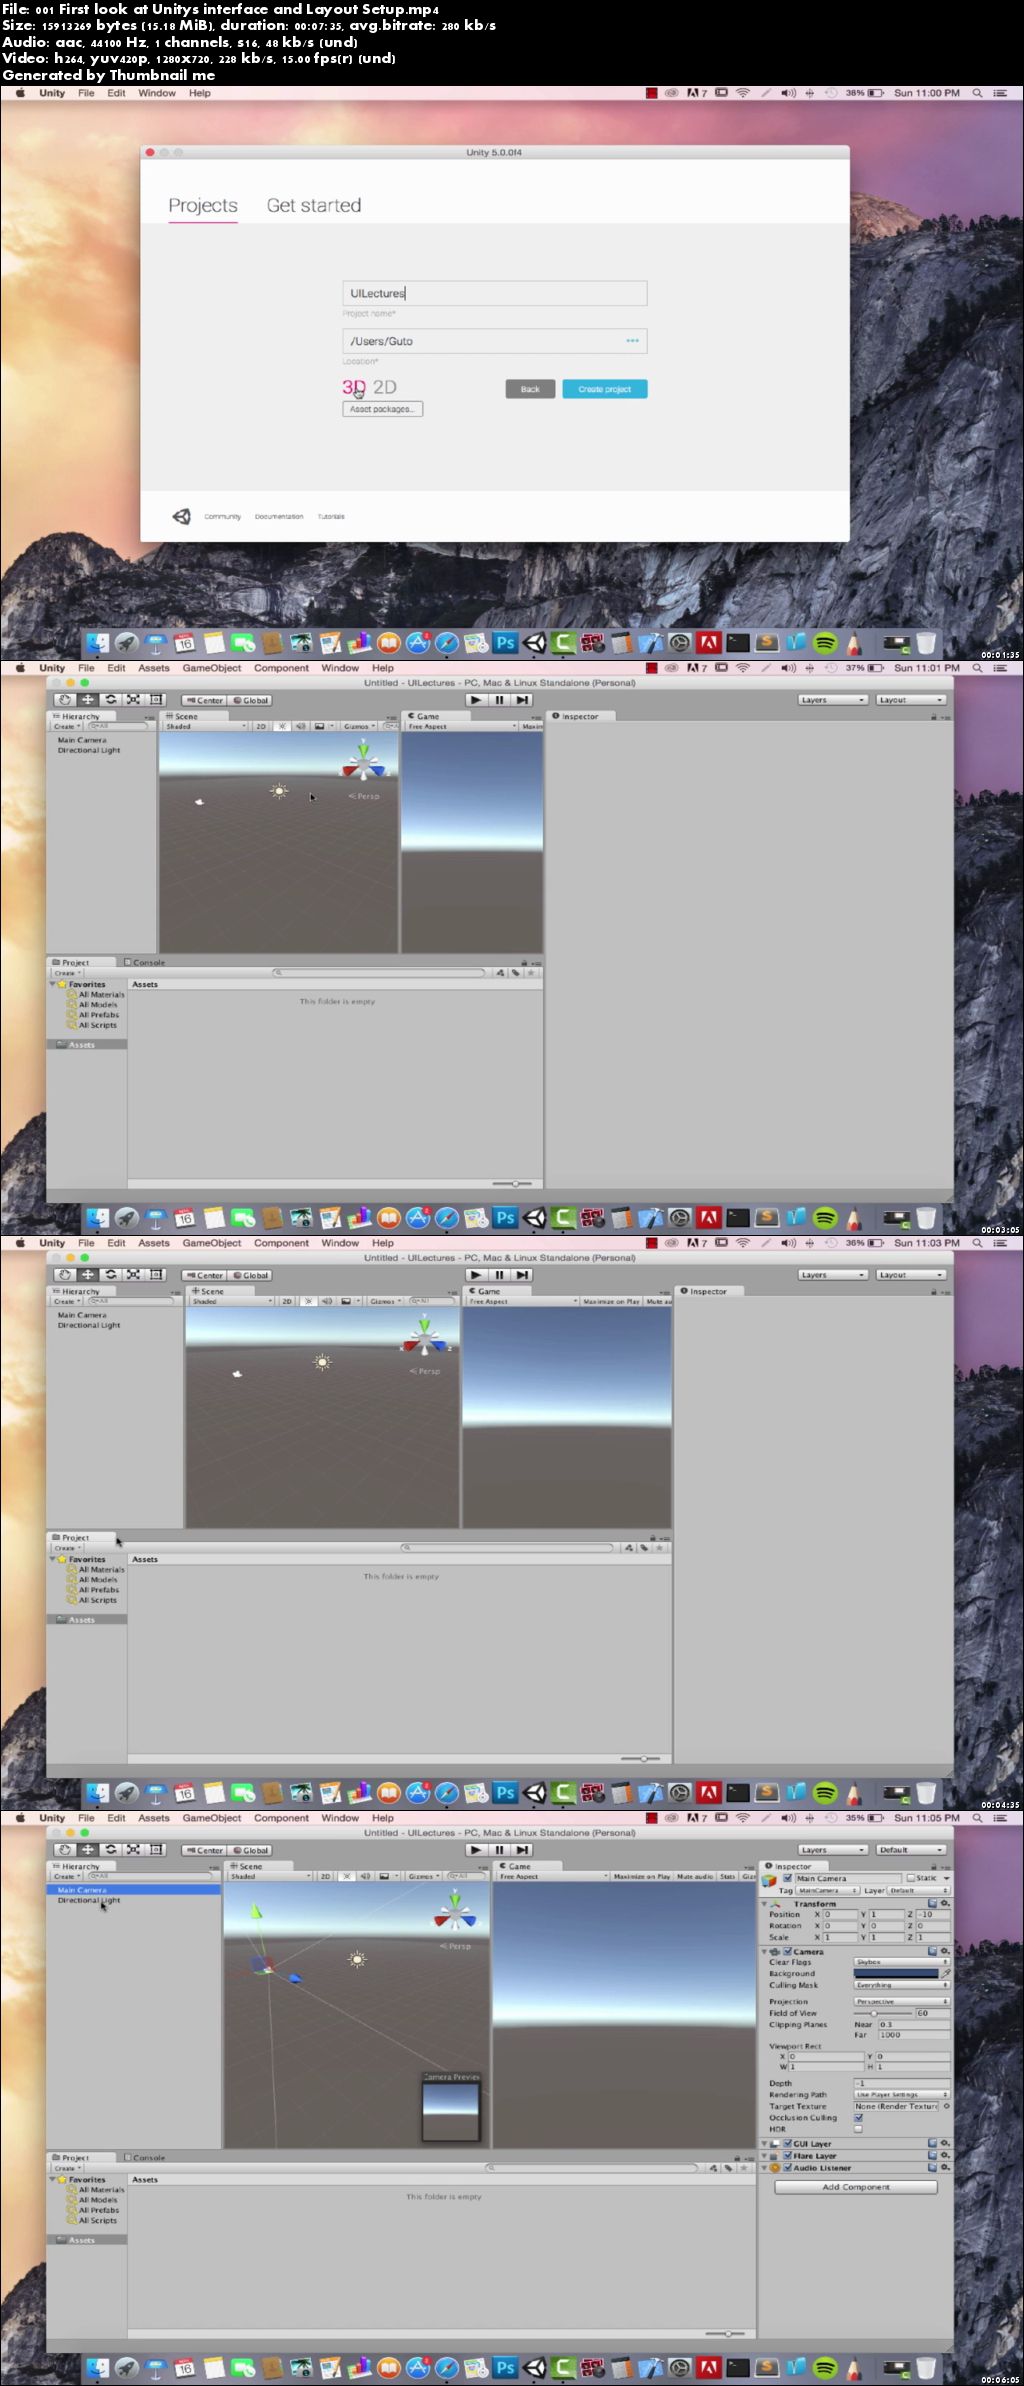Click the Asset packages... button

382,409
